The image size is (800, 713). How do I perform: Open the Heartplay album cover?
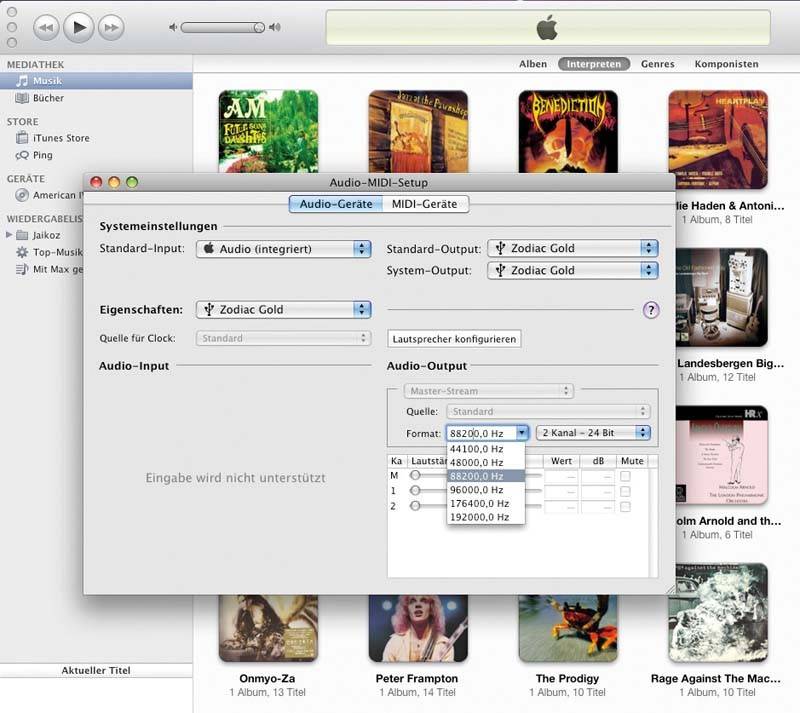pyautogui.click(x=718, y=140)
